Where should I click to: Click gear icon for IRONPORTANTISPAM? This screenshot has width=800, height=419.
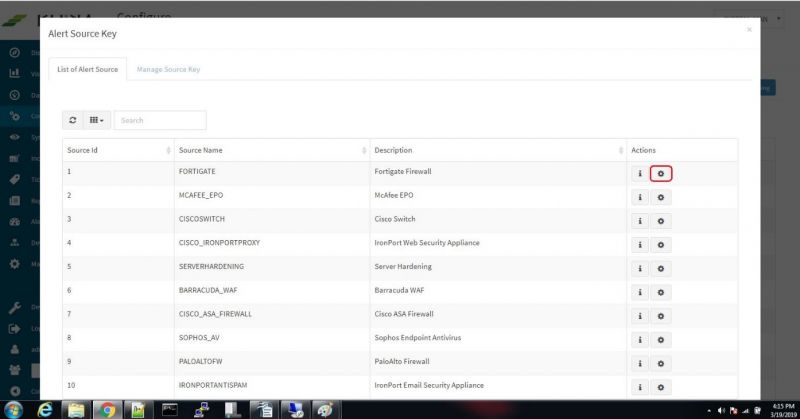(661, 387)
